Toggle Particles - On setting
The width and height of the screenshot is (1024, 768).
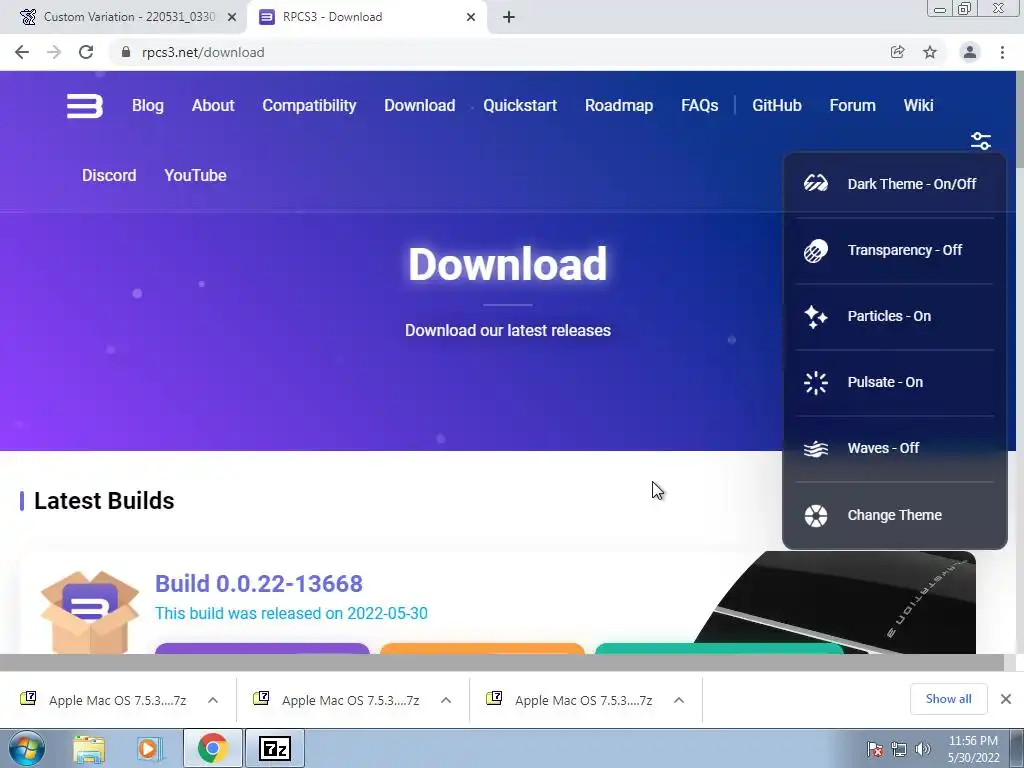(x=895, y=316)
